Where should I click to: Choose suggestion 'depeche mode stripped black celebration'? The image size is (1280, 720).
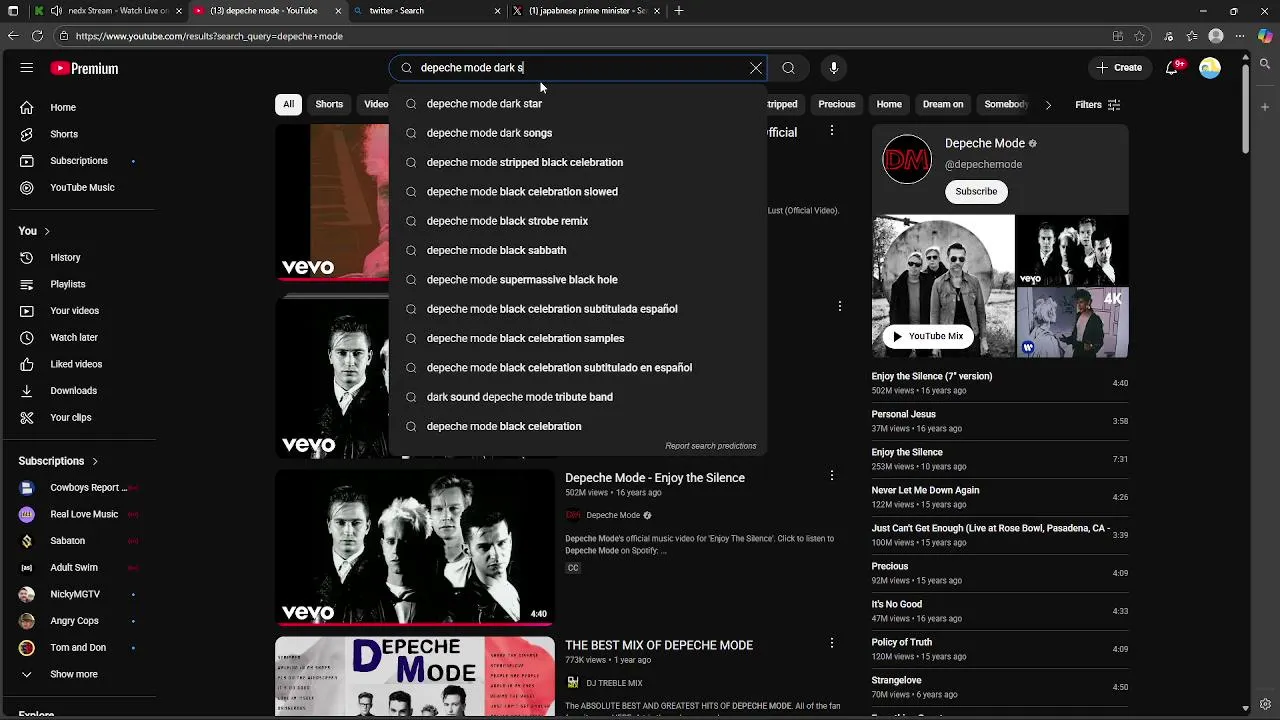tap(578, 162)
